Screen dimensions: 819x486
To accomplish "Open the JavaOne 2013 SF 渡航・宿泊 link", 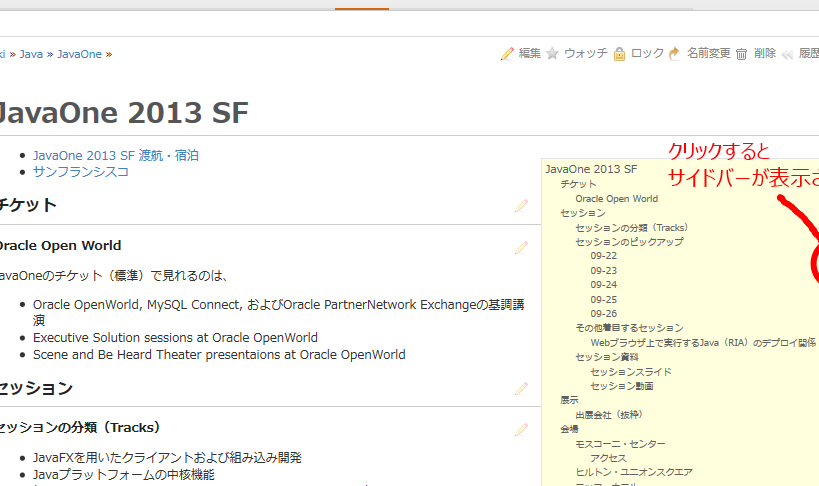I will pyautogui.click(x=115, y=156).
